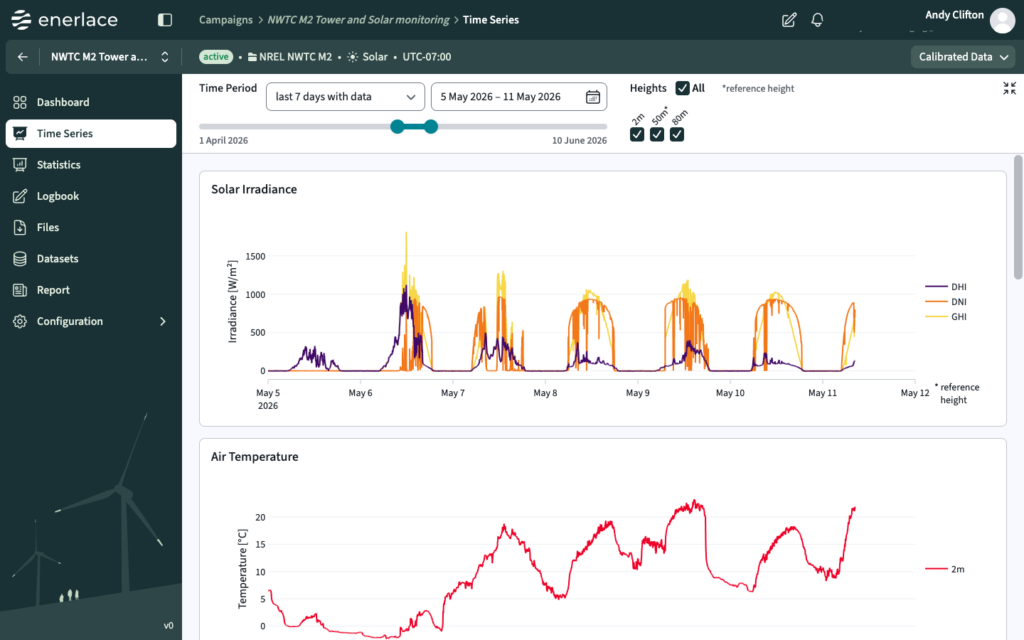Viewport: 1024px width, 640px height.
Task: Open NWTC M2 Tower and Solar monitoring breadcrumb
Action: coord(359,20)
